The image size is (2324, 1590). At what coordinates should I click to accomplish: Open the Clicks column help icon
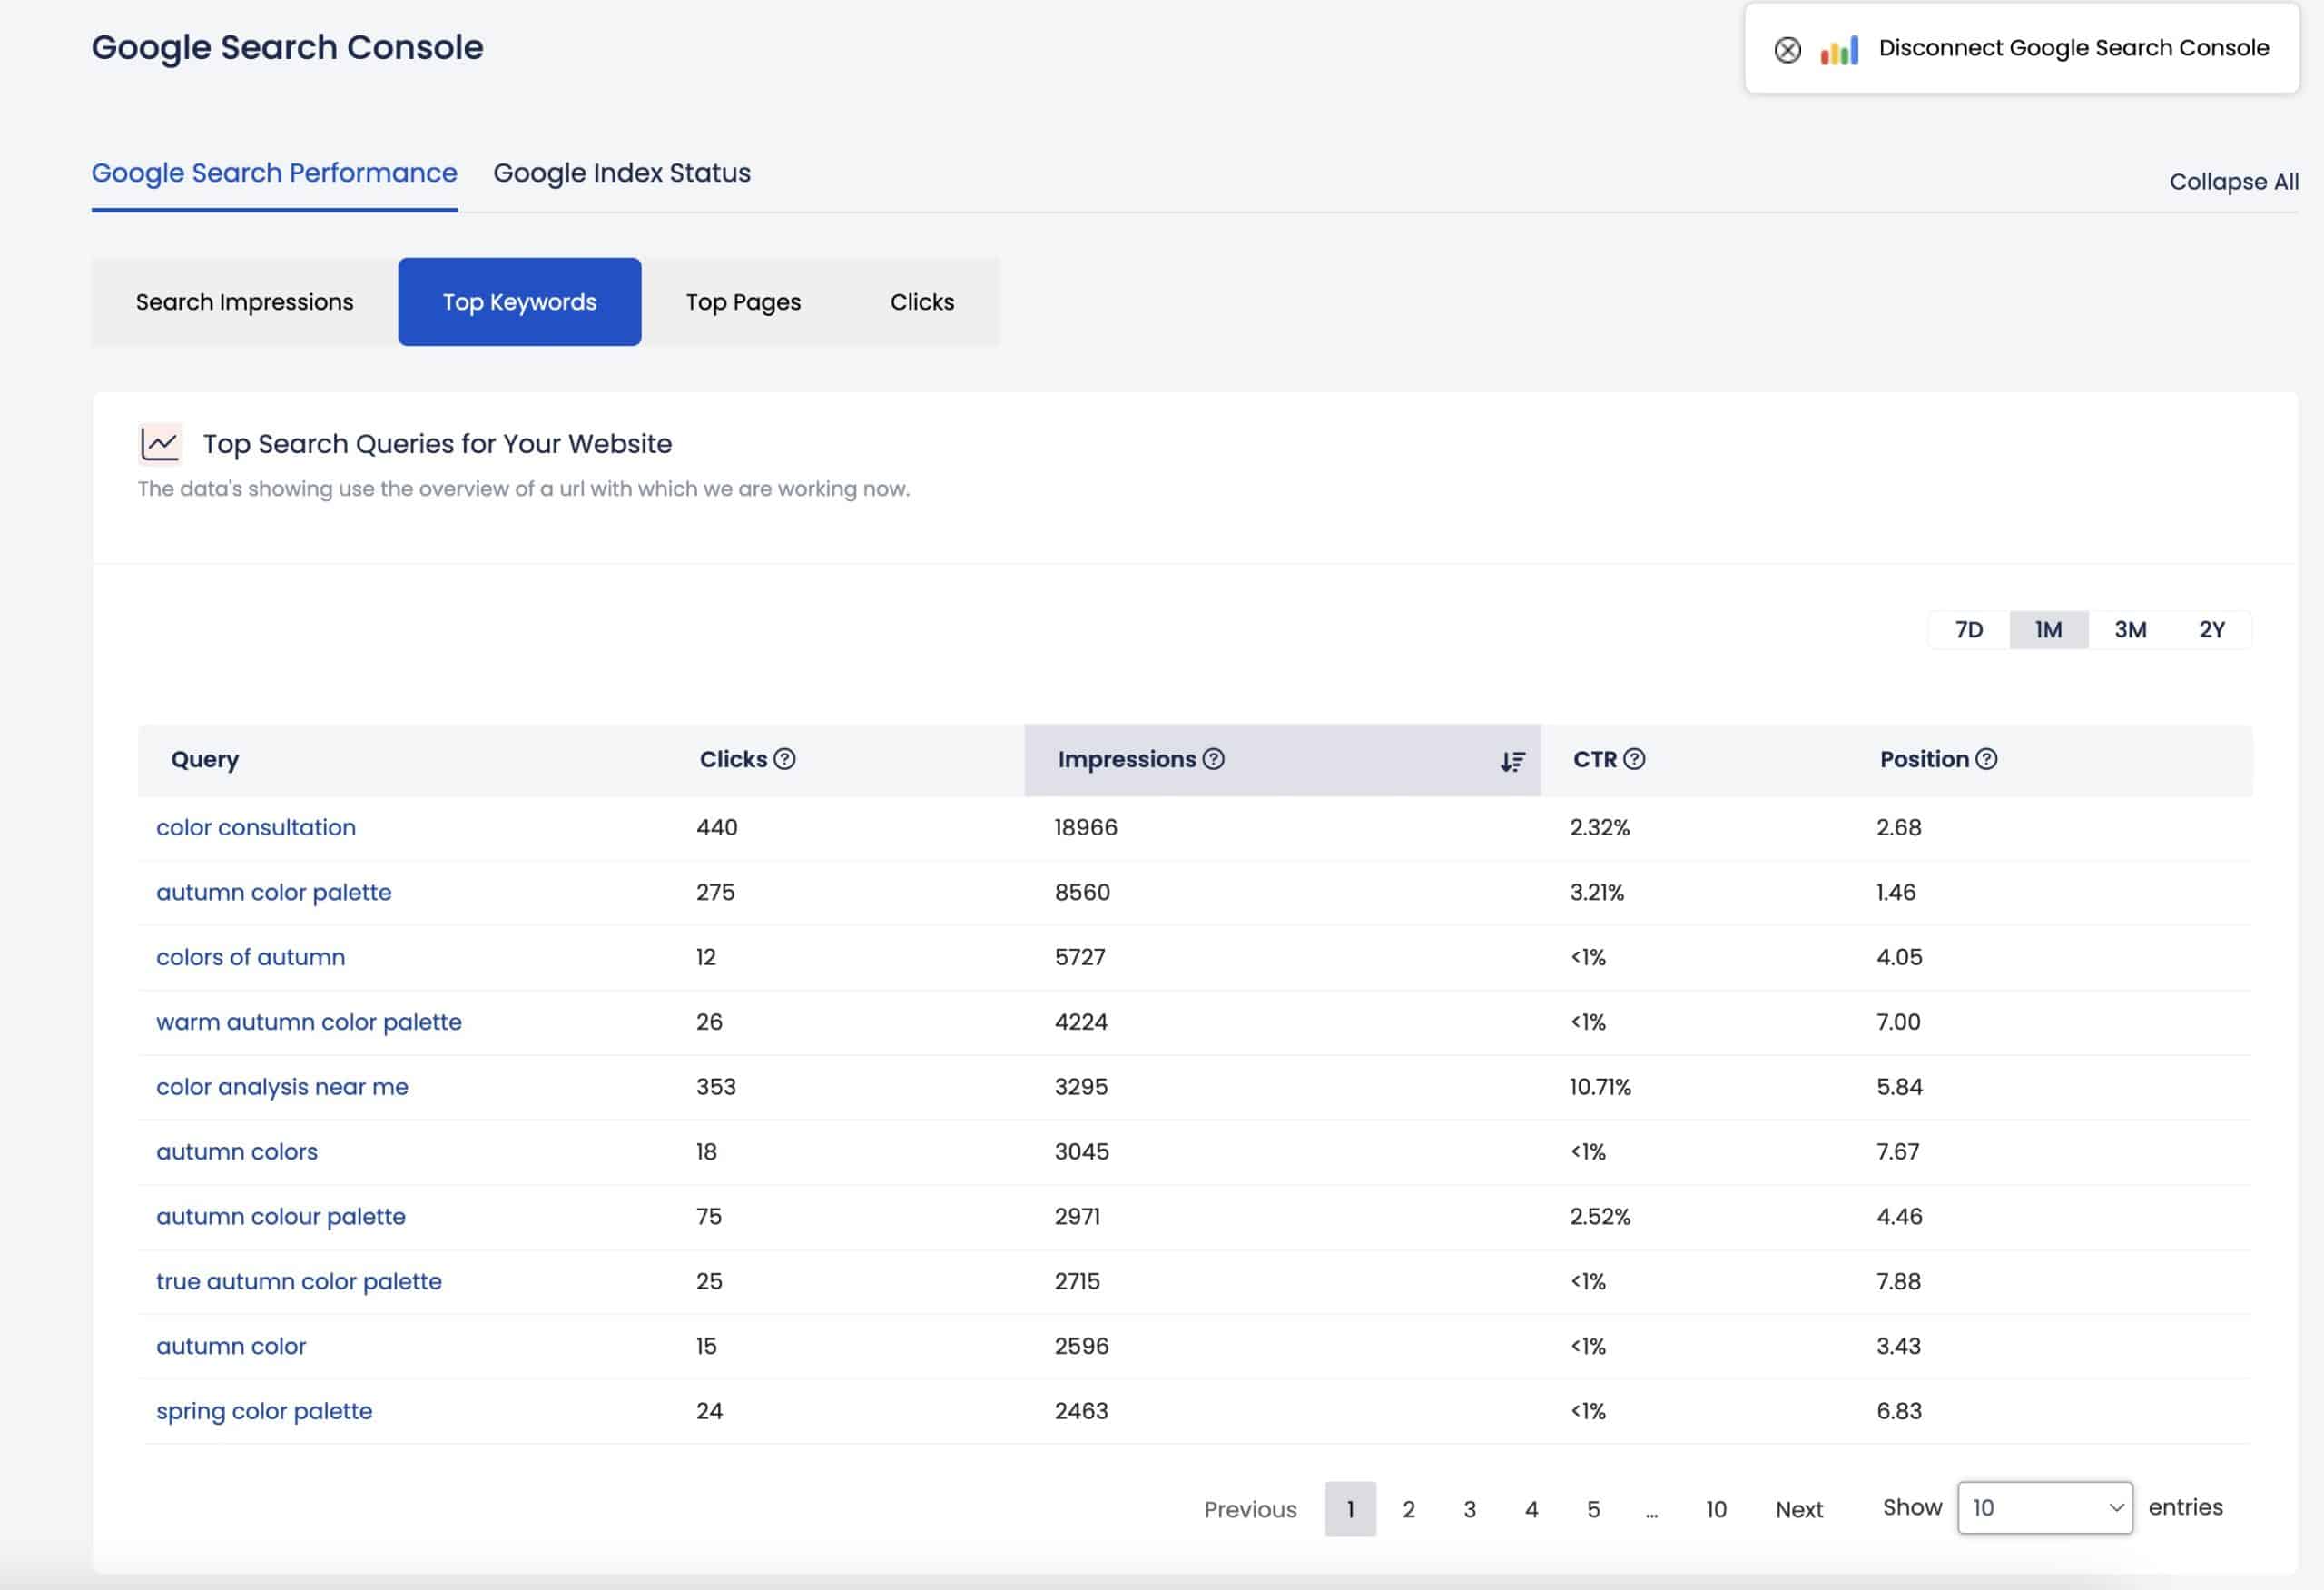point(785,759)
